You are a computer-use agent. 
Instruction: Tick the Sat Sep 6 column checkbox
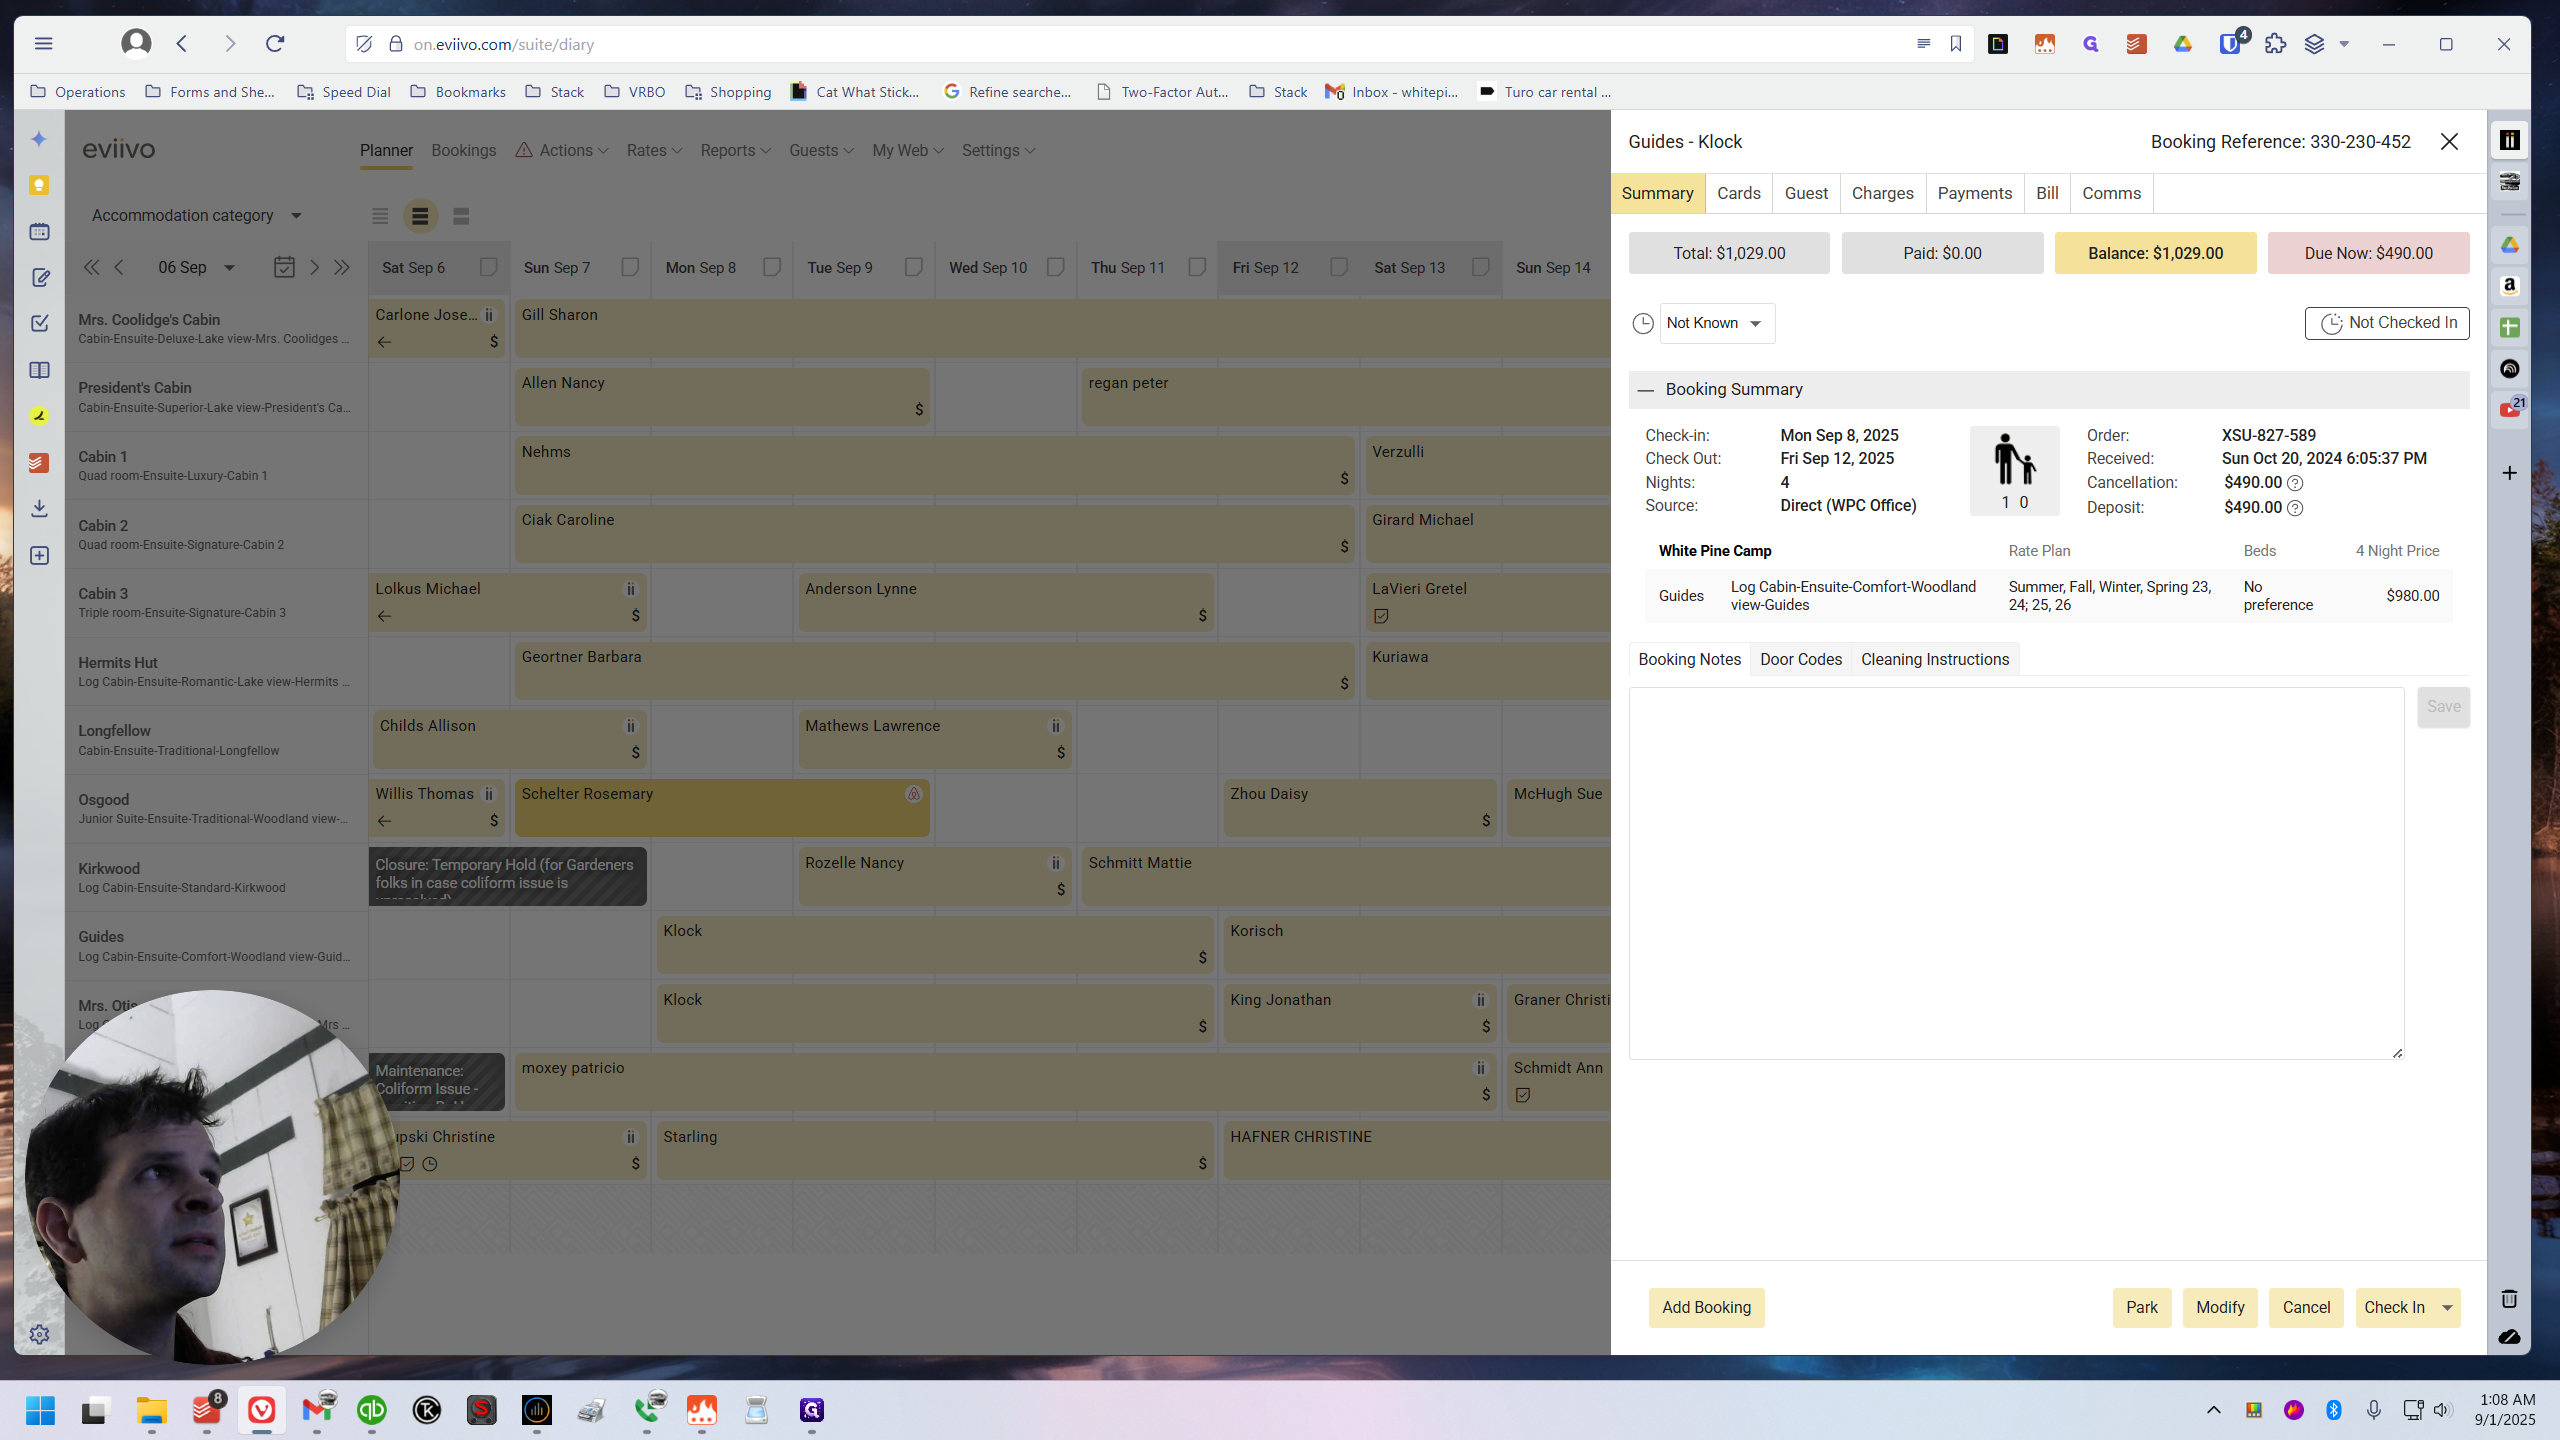click(488, 267)
